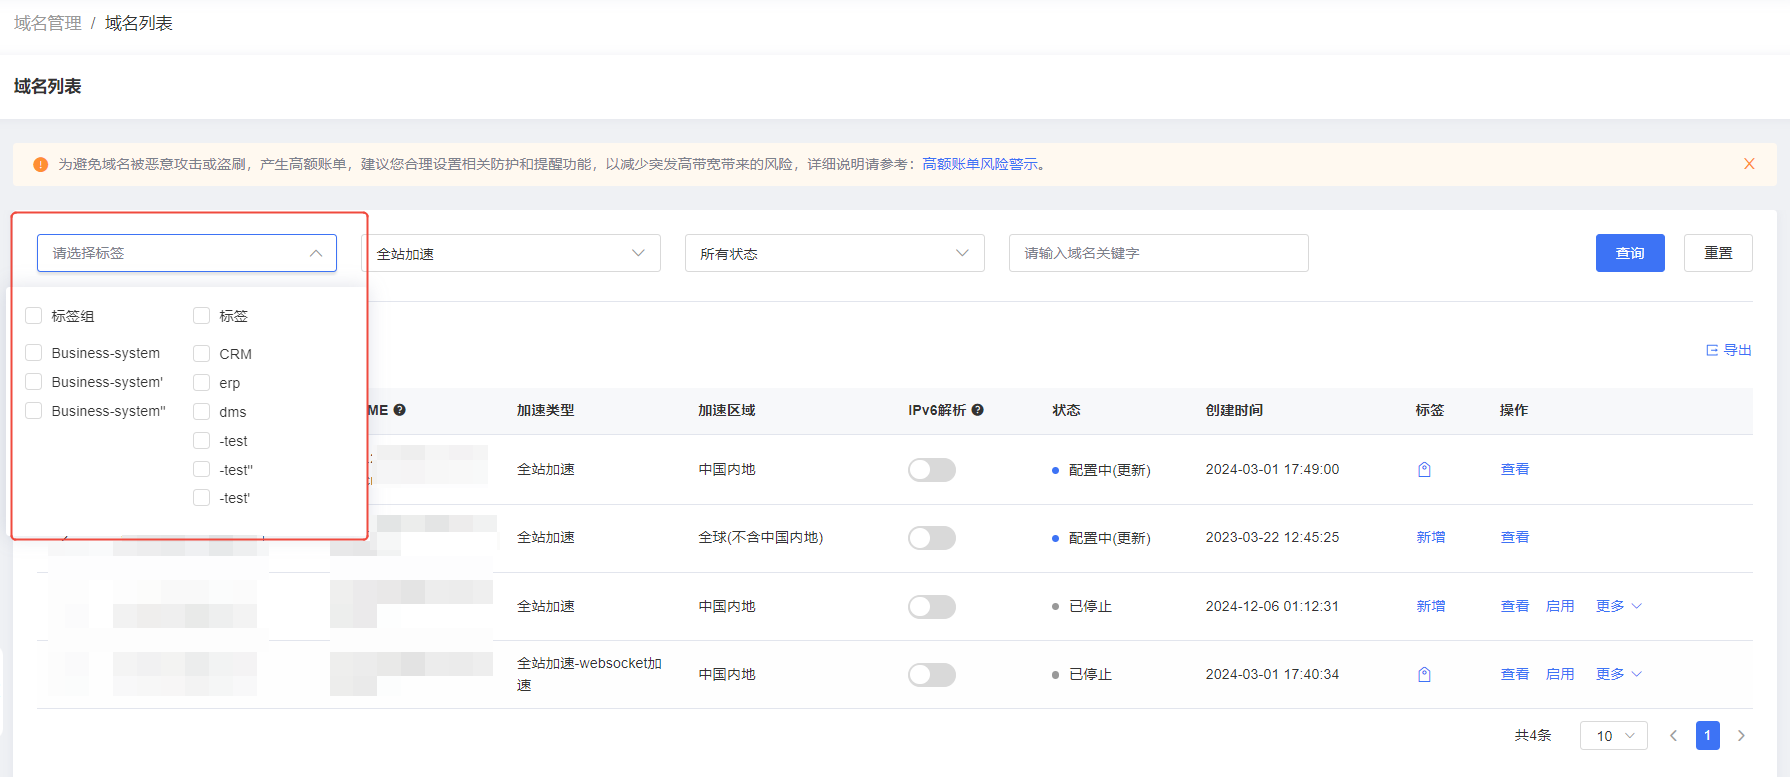This screenshot has height=777, width=1790.
Task: Check the -test' tag checkbox
Action: (x=202, y=498)
